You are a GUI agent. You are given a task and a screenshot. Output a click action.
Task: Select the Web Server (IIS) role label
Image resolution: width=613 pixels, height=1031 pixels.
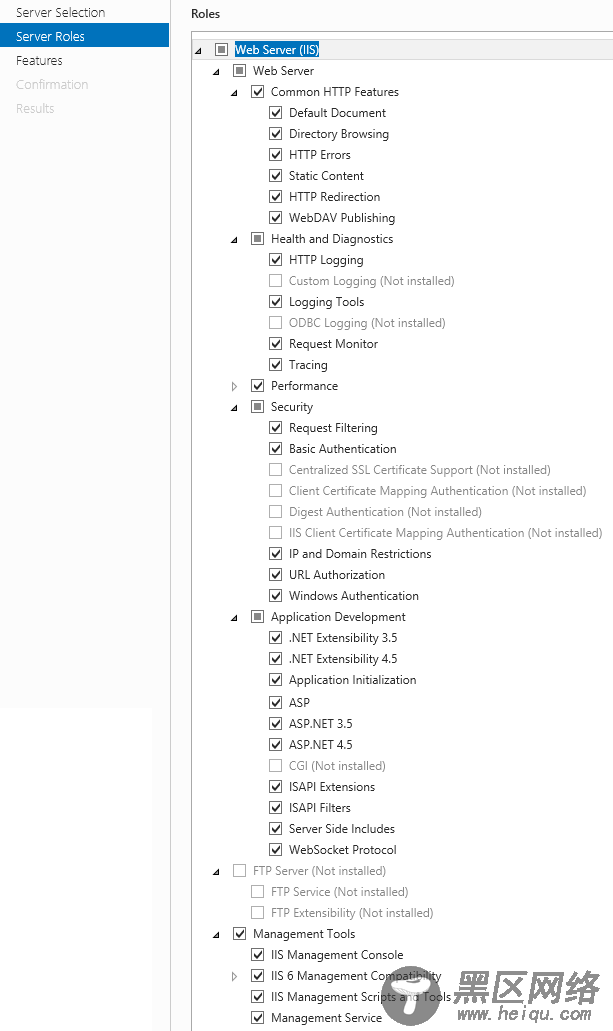click(277, 49)
